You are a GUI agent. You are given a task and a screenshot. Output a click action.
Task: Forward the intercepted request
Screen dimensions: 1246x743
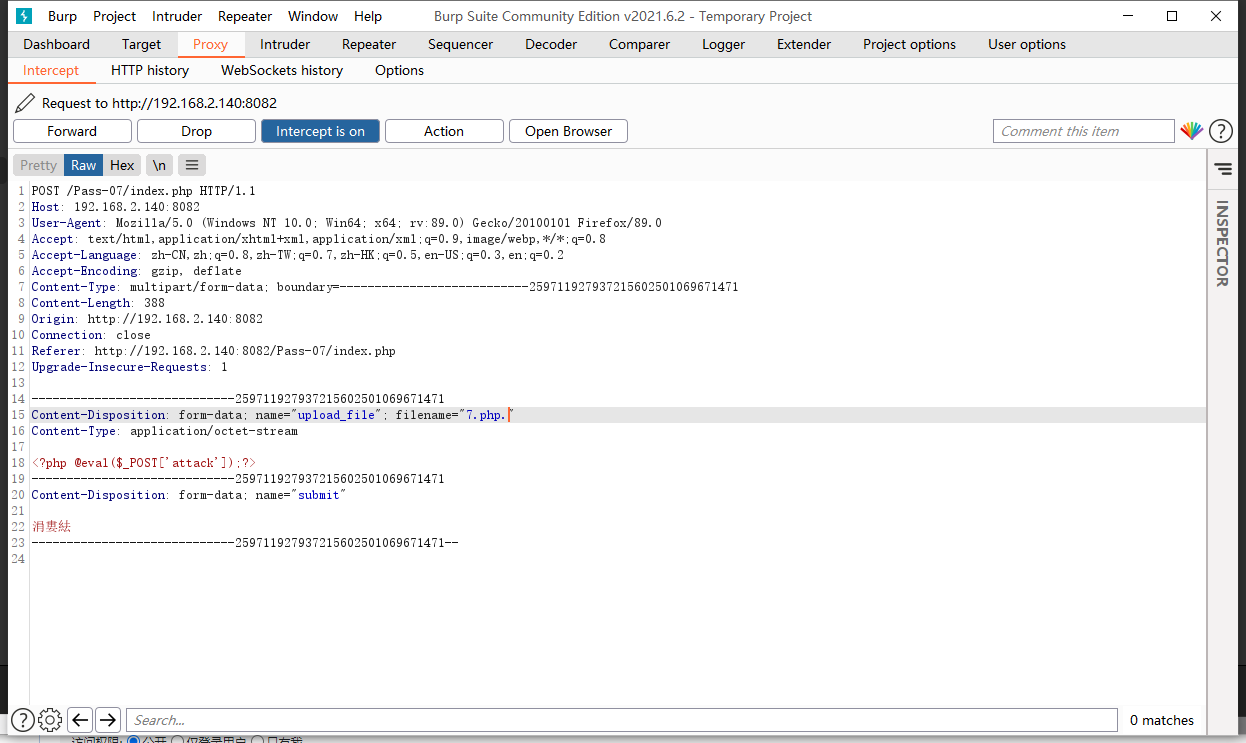(x=72, y=131)
